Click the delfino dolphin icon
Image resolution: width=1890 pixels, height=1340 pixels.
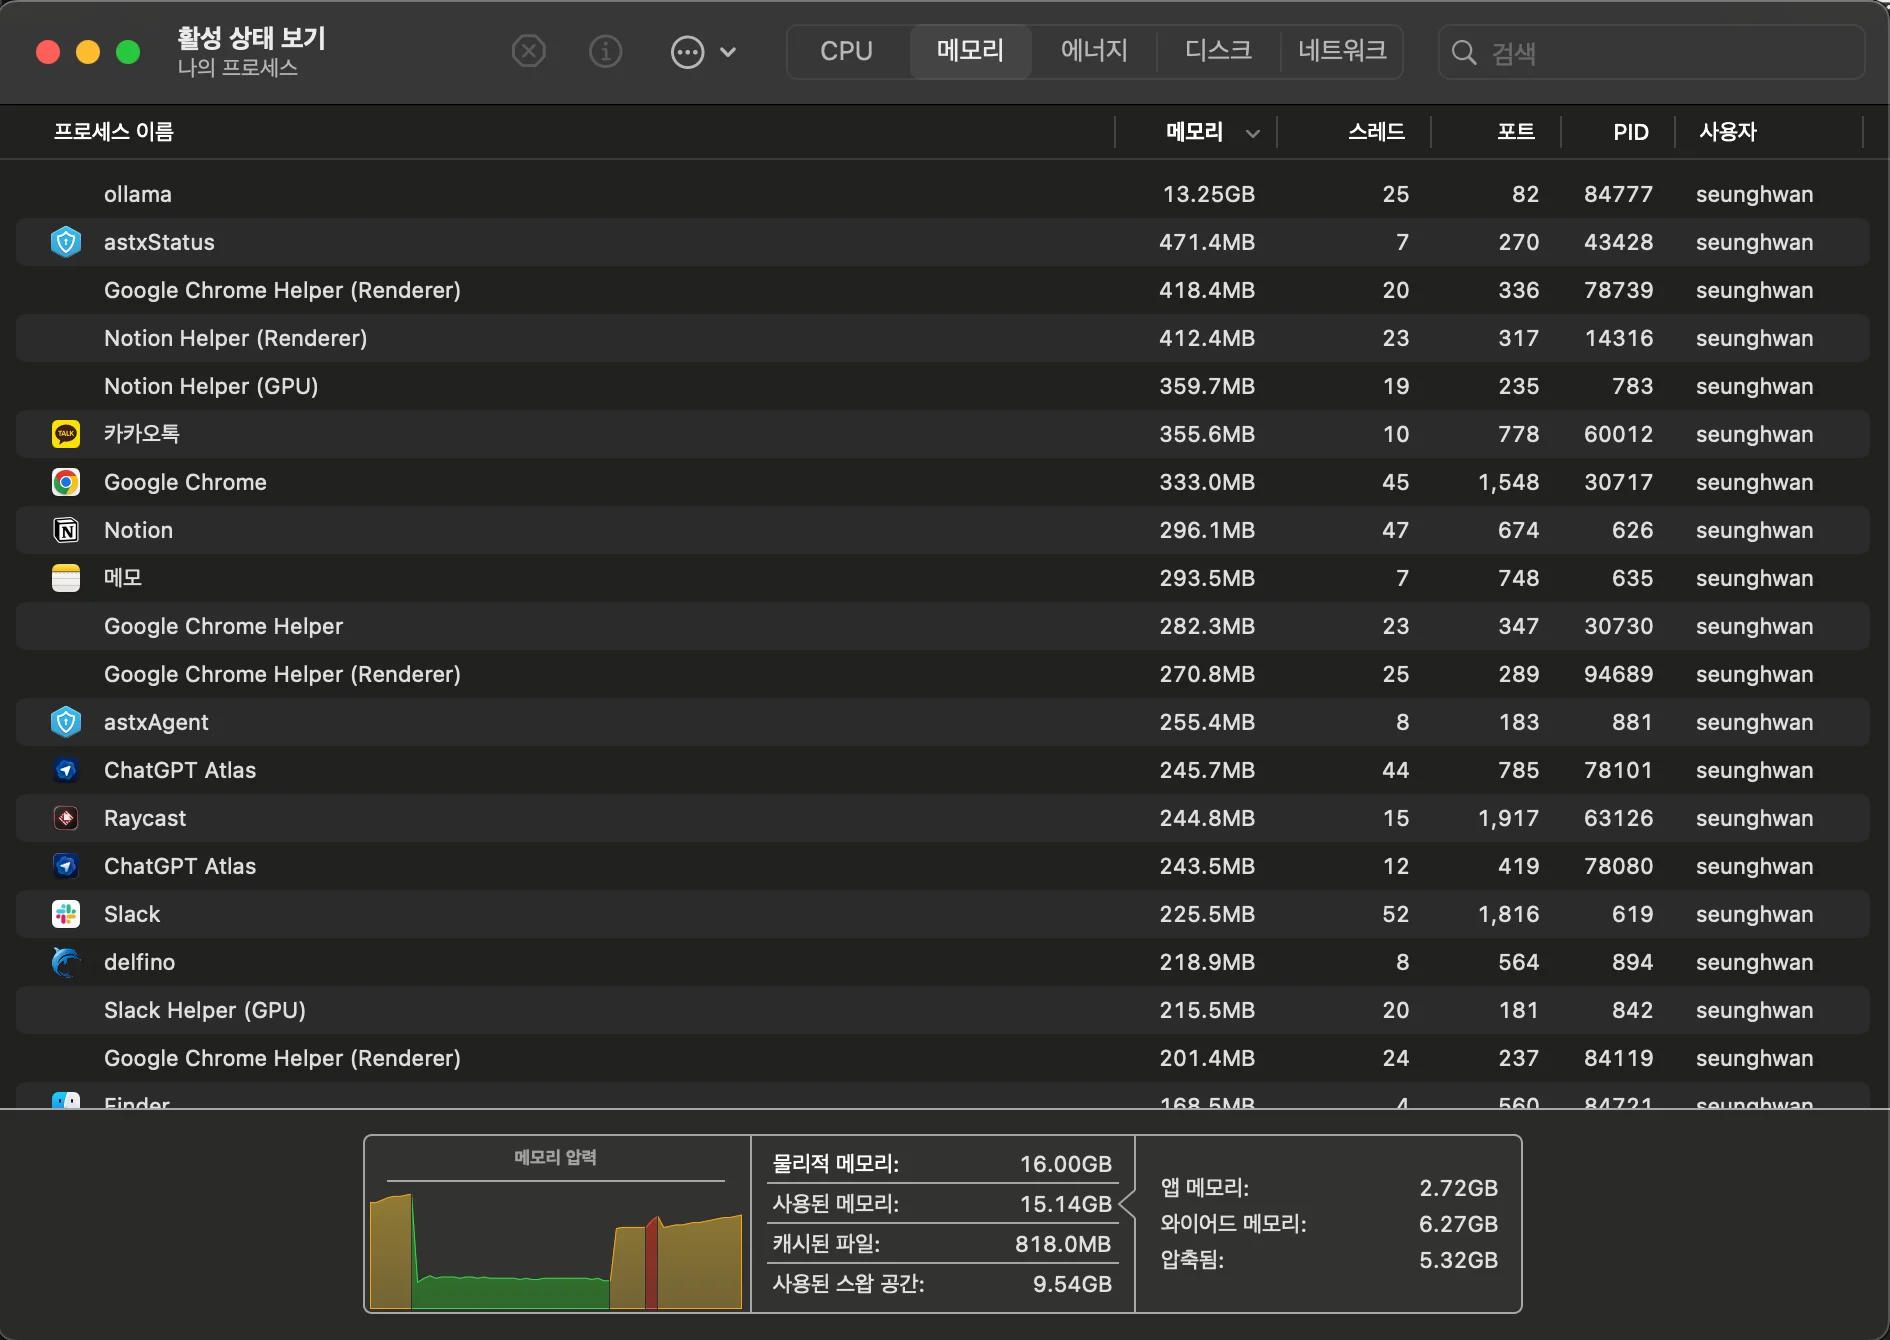pyautogui.click(x=66, y=962)
